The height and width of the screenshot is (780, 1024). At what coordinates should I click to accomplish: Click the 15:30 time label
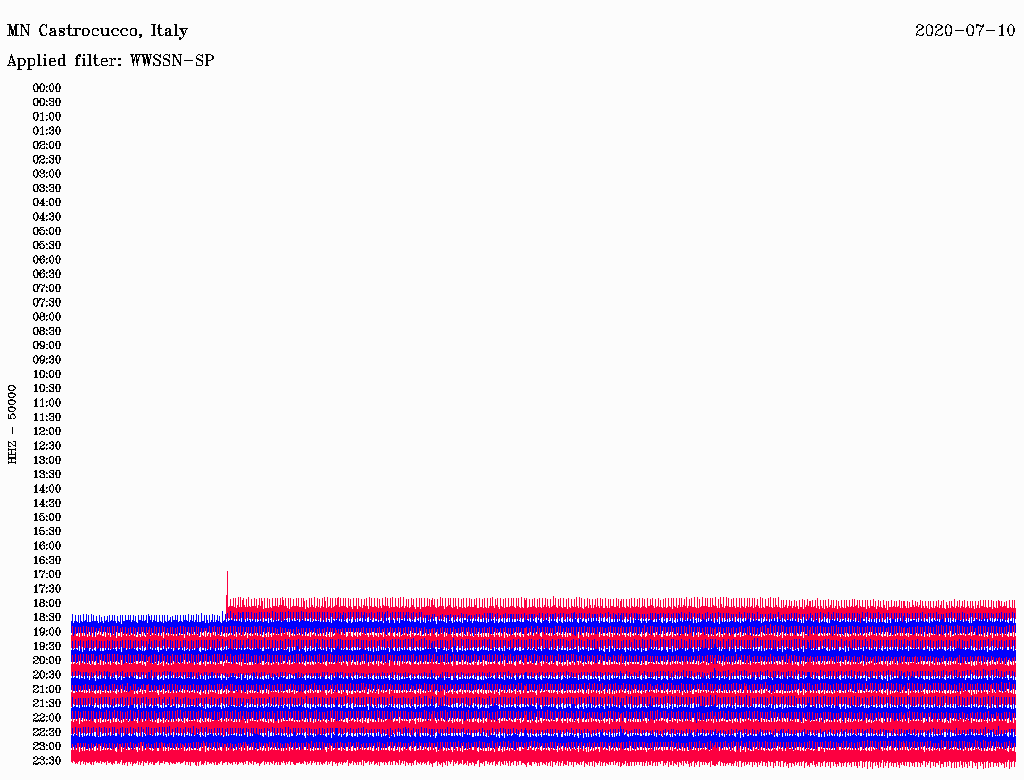click(x=47, y=532)
